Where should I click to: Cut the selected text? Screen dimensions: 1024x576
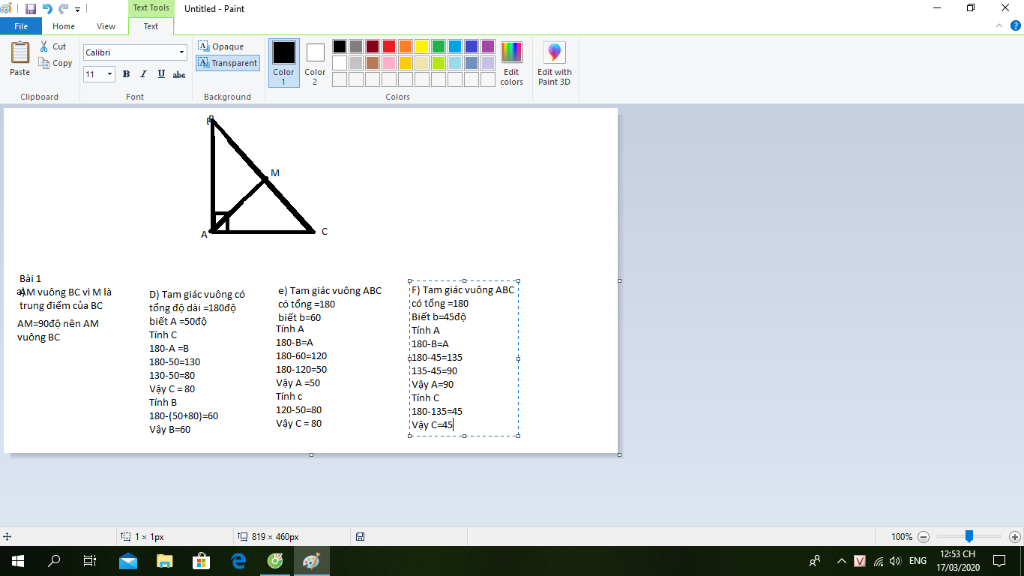53,46
